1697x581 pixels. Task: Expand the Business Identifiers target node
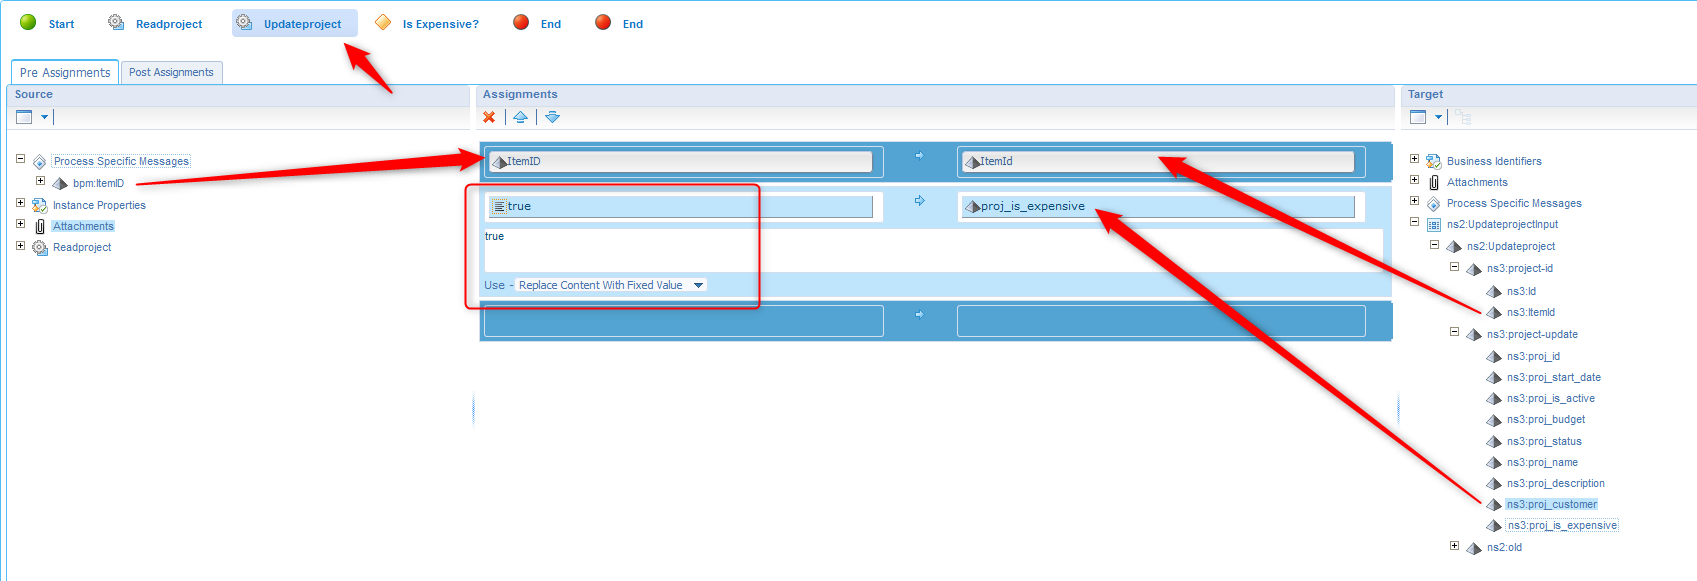(1414, 159)
